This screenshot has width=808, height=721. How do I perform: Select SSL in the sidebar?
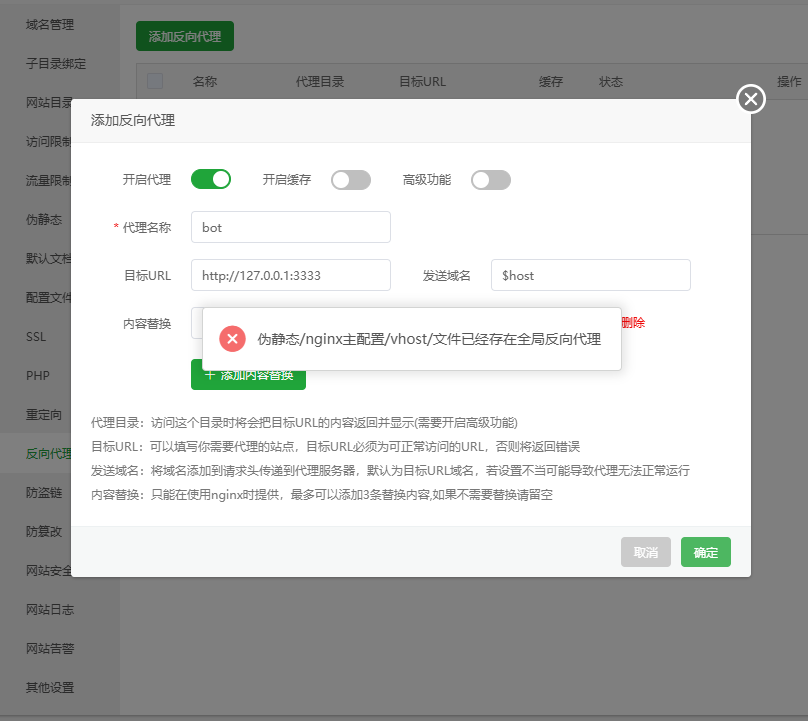[36, 337]
